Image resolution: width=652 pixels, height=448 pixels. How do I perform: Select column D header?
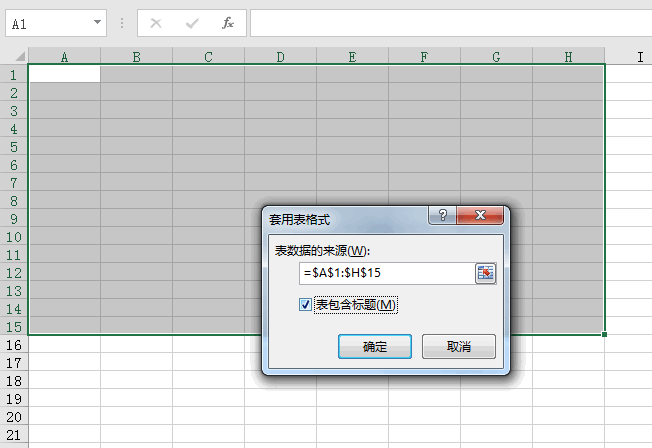pyautogui.click(x=280, y=57)
